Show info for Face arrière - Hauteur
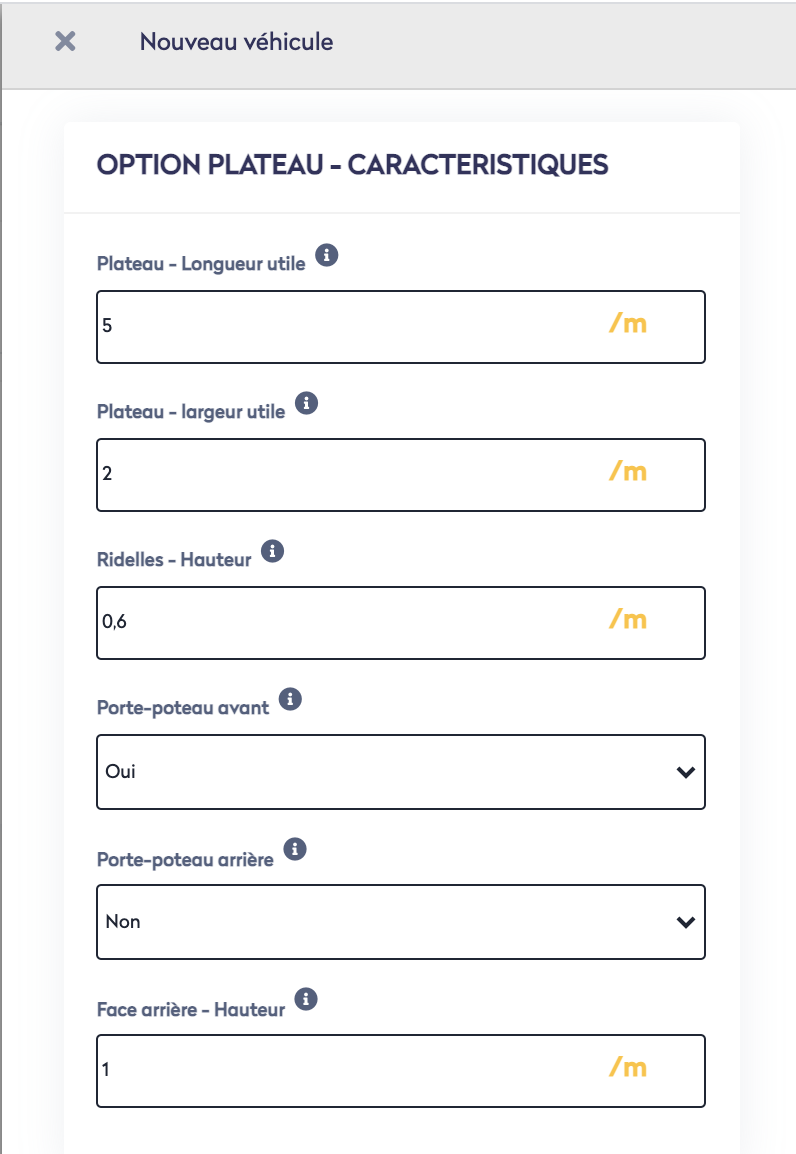Viewport: 796px width, 1154px height. (306, 999)
